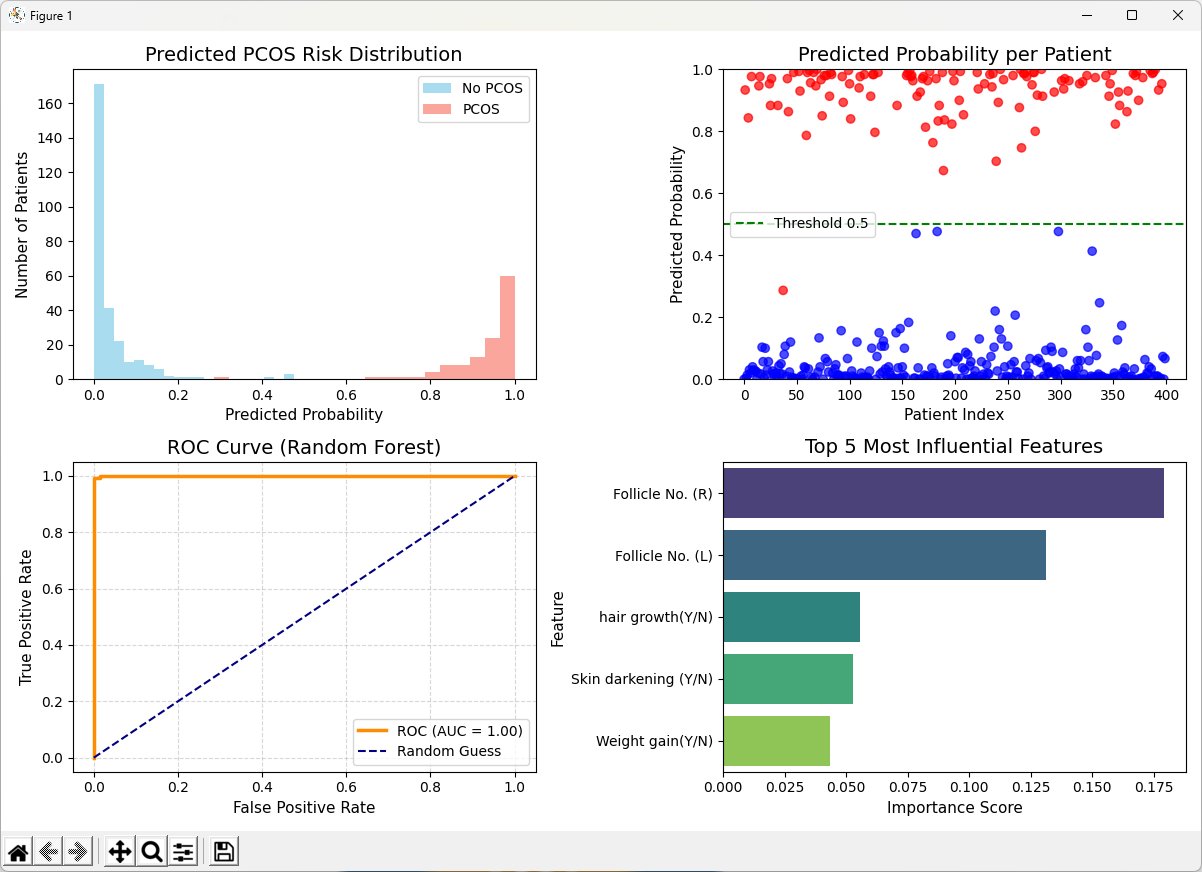Screen dimensions: 1202x872
Task: Open the Configure subplots sliders icon
Action: tap(183, 852)
